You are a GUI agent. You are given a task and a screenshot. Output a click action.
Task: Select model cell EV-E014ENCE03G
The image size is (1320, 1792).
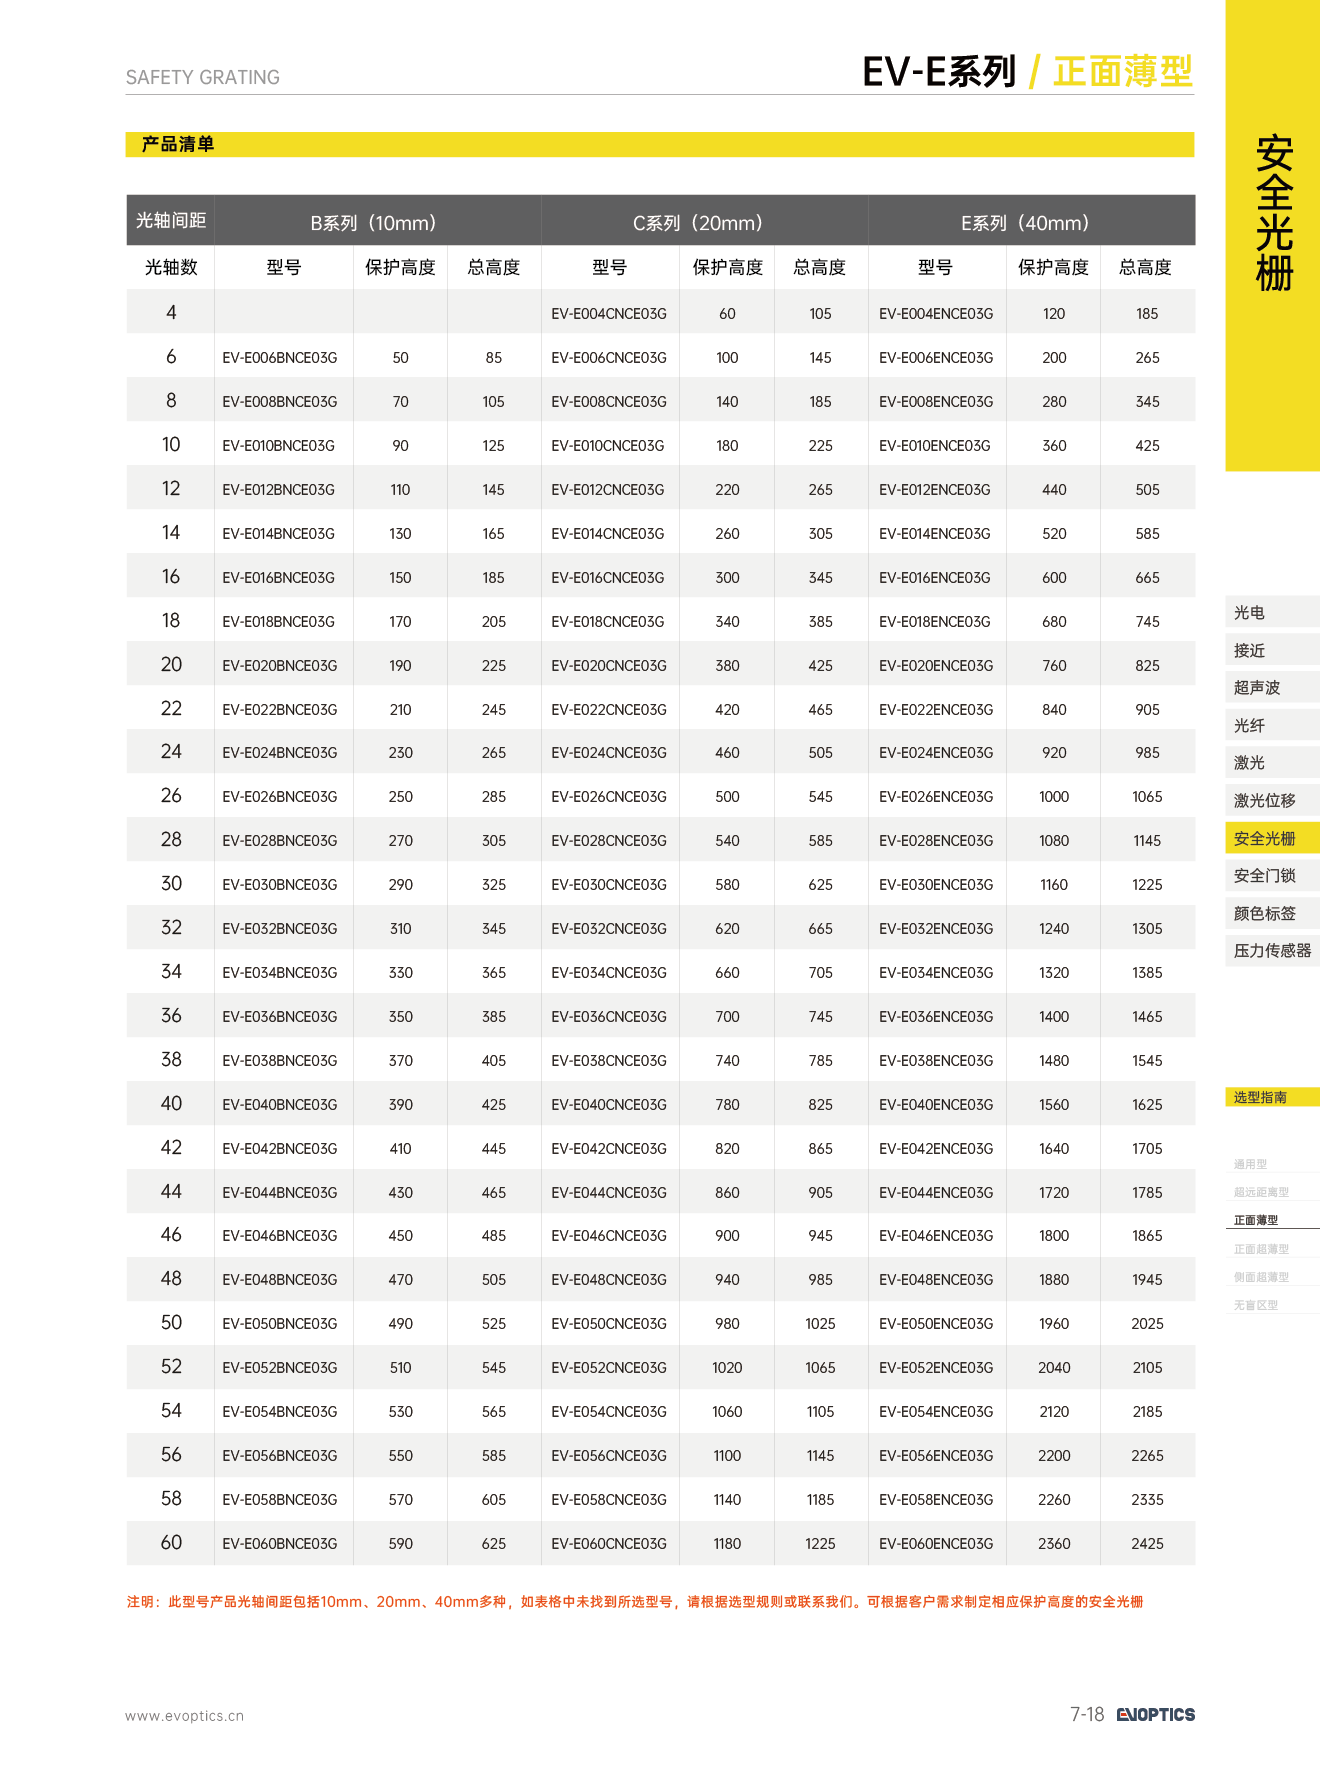click(x=935, y=534)
